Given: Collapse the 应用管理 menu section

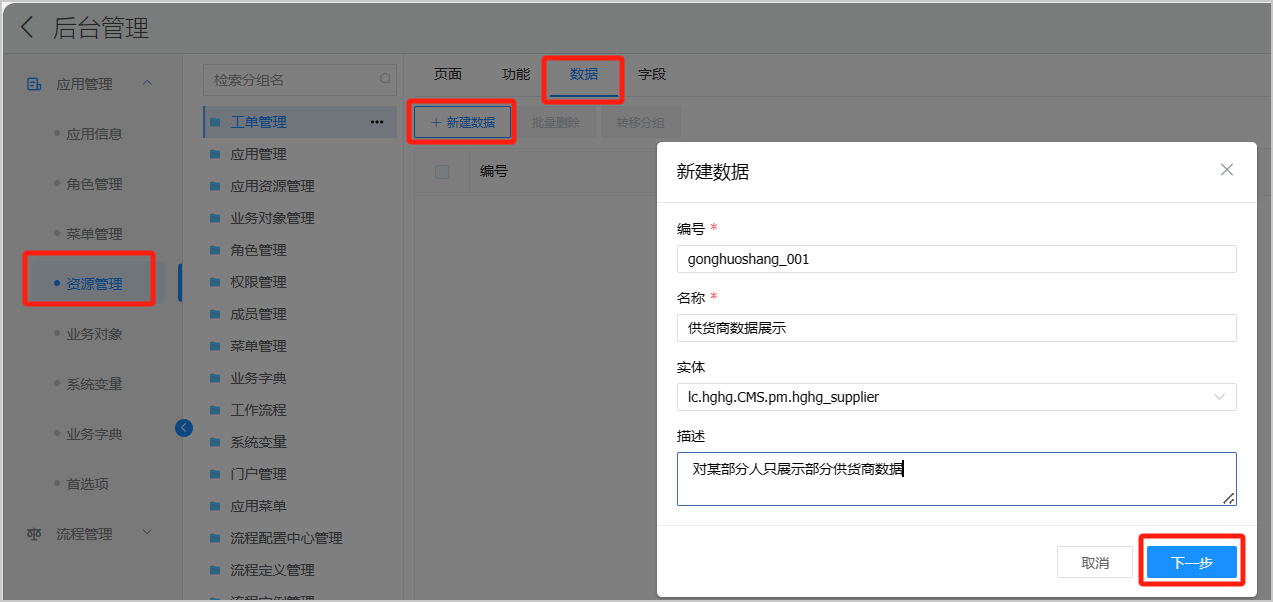Looking at the screenshot, I should tap(147, 83).
